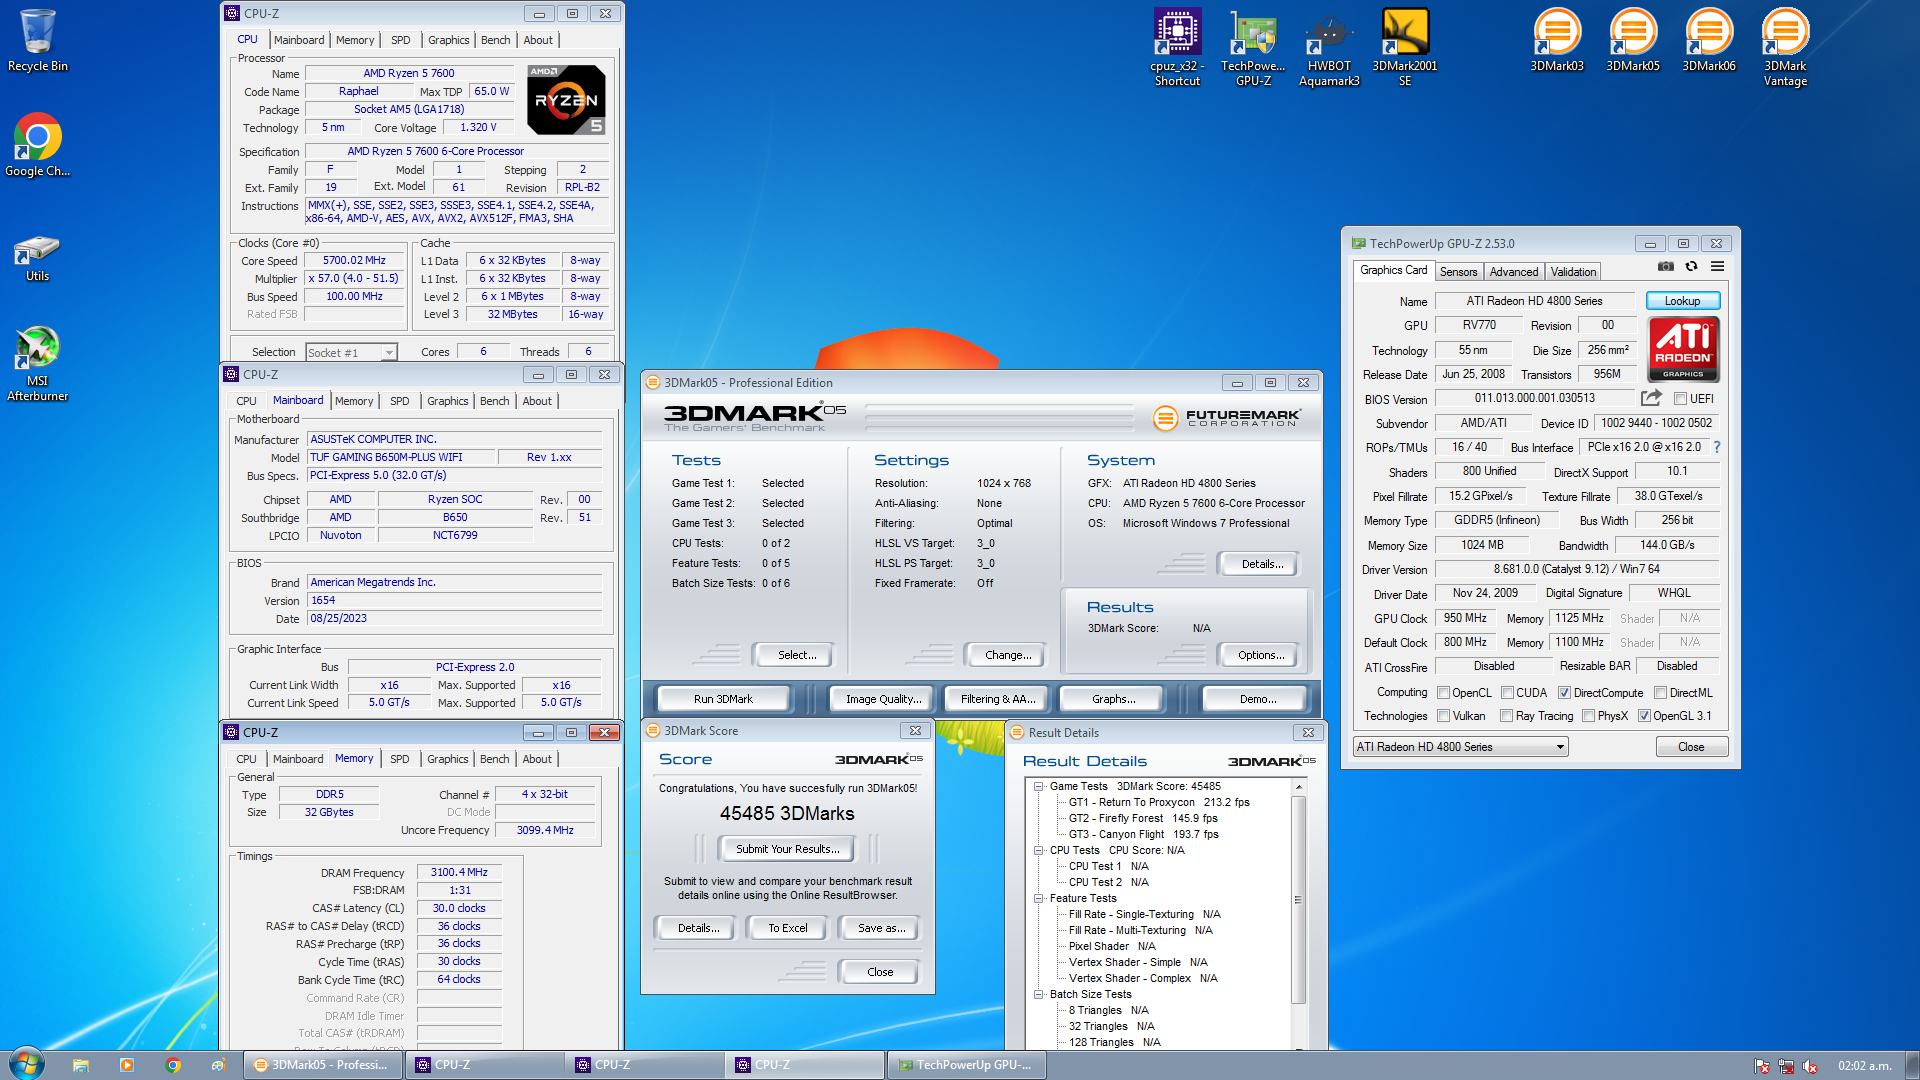Open the Bench tab in top CPU-Z window
The image size is (1920, 1080).
pos(495,40)
